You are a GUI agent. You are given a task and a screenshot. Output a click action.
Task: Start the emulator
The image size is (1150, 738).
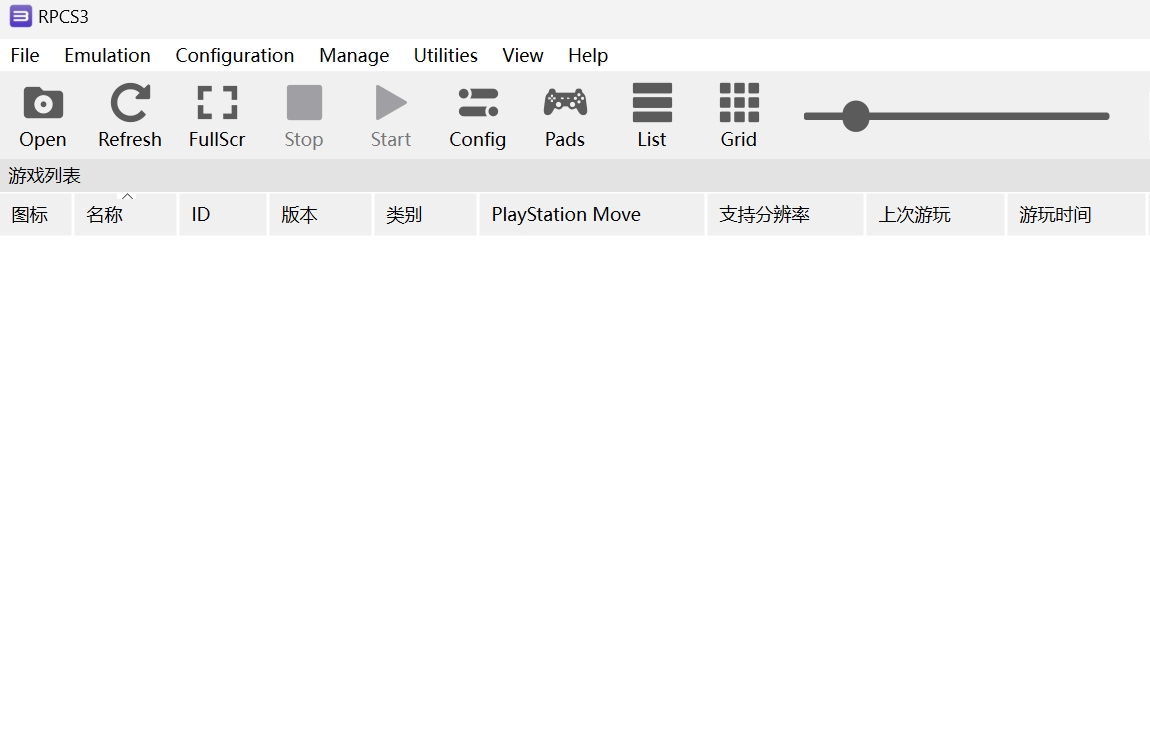(390, 115)
